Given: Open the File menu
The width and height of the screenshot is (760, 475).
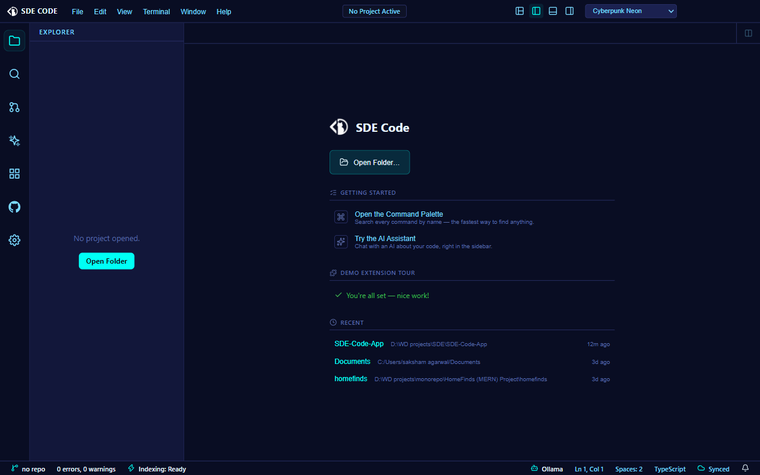Looking at the screenshot, I should (x=78, y=12).
